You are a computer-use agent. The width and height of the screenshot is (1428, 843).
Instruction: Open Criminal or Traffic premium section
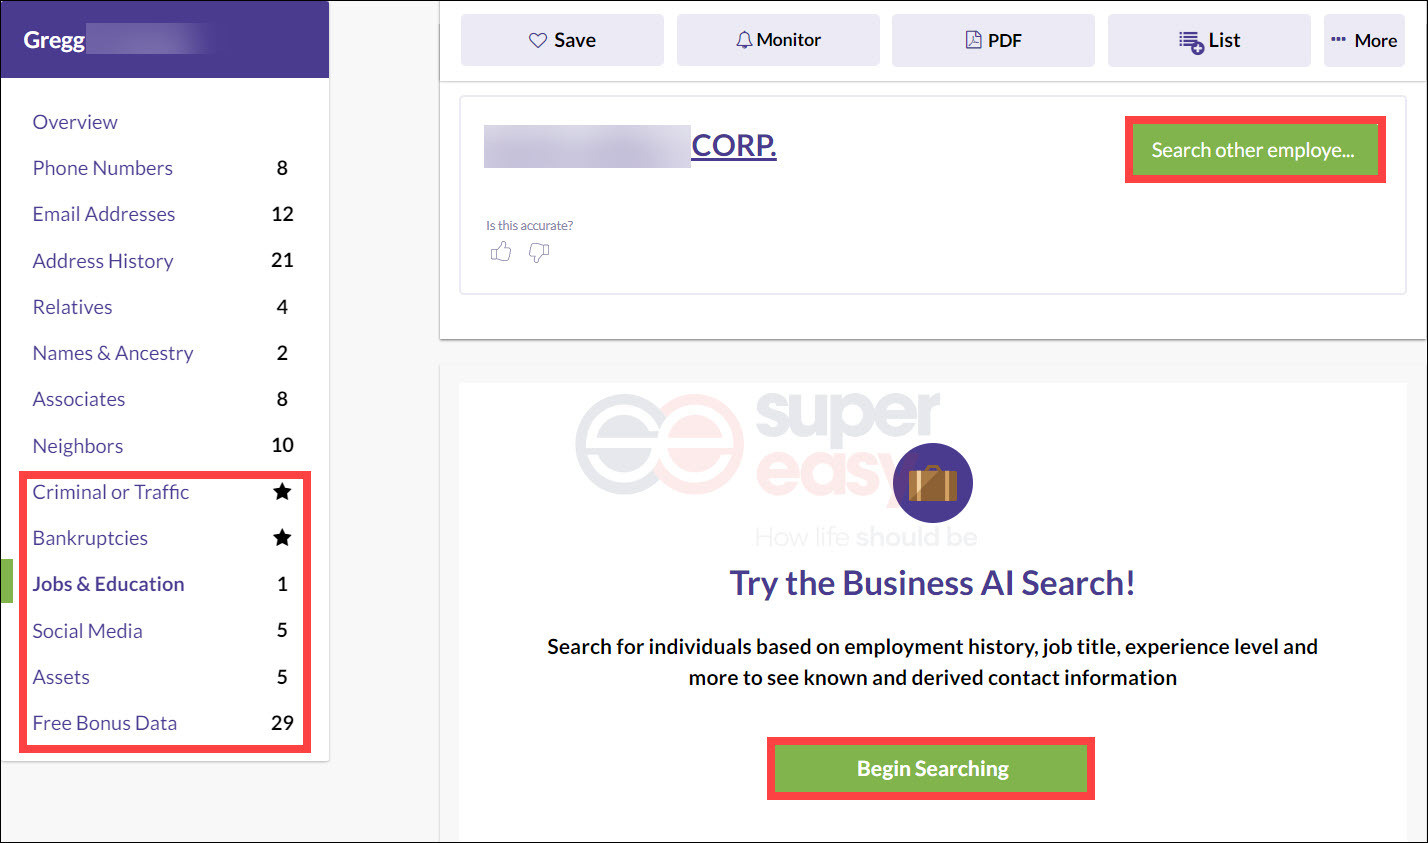click(x=161, y=492)
